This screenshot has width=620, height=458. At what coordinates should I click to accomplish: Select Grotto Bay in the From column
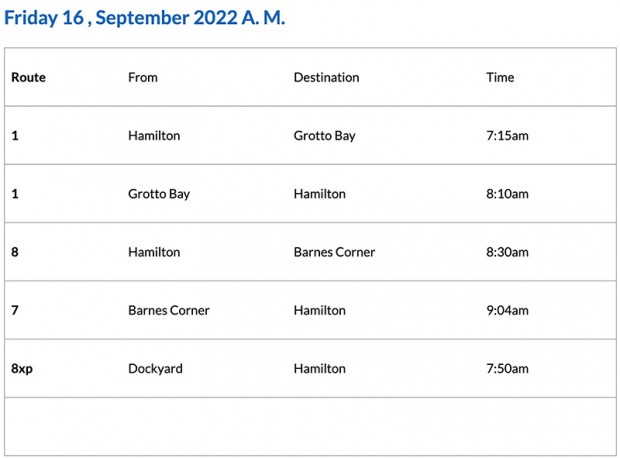[x=159, y=194]
